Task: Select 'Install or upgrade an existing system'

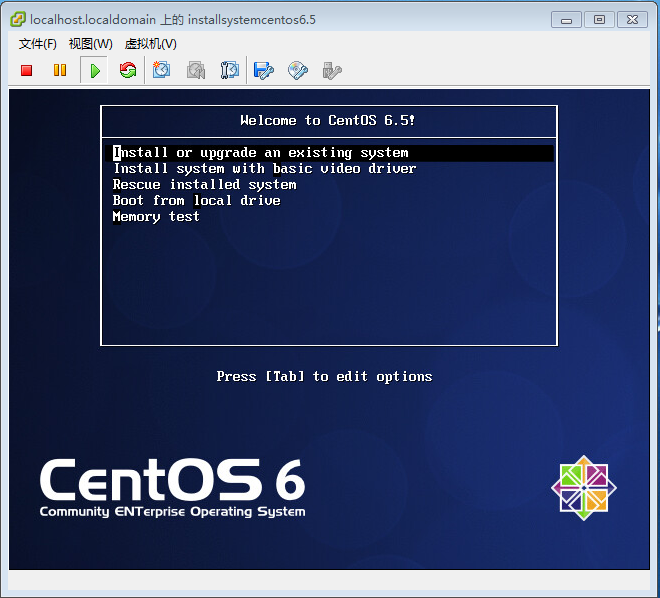Action: [x=330, y=153]
